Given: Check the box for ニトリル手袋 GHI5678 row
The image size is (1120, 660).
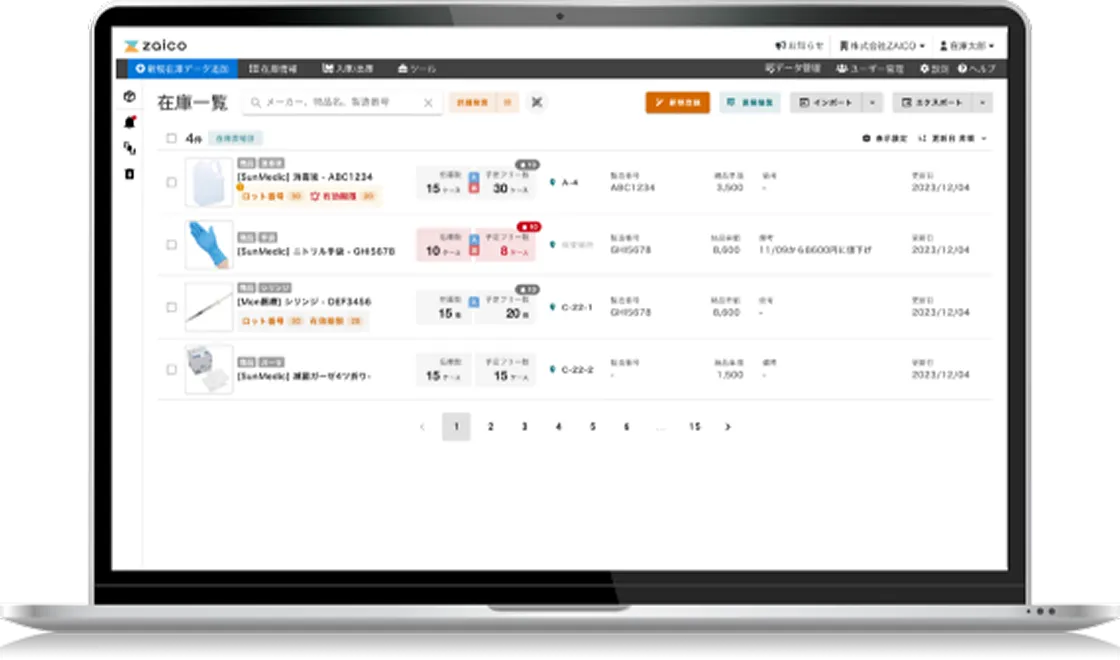Looking at the screenshot, I should click(172, 245).
